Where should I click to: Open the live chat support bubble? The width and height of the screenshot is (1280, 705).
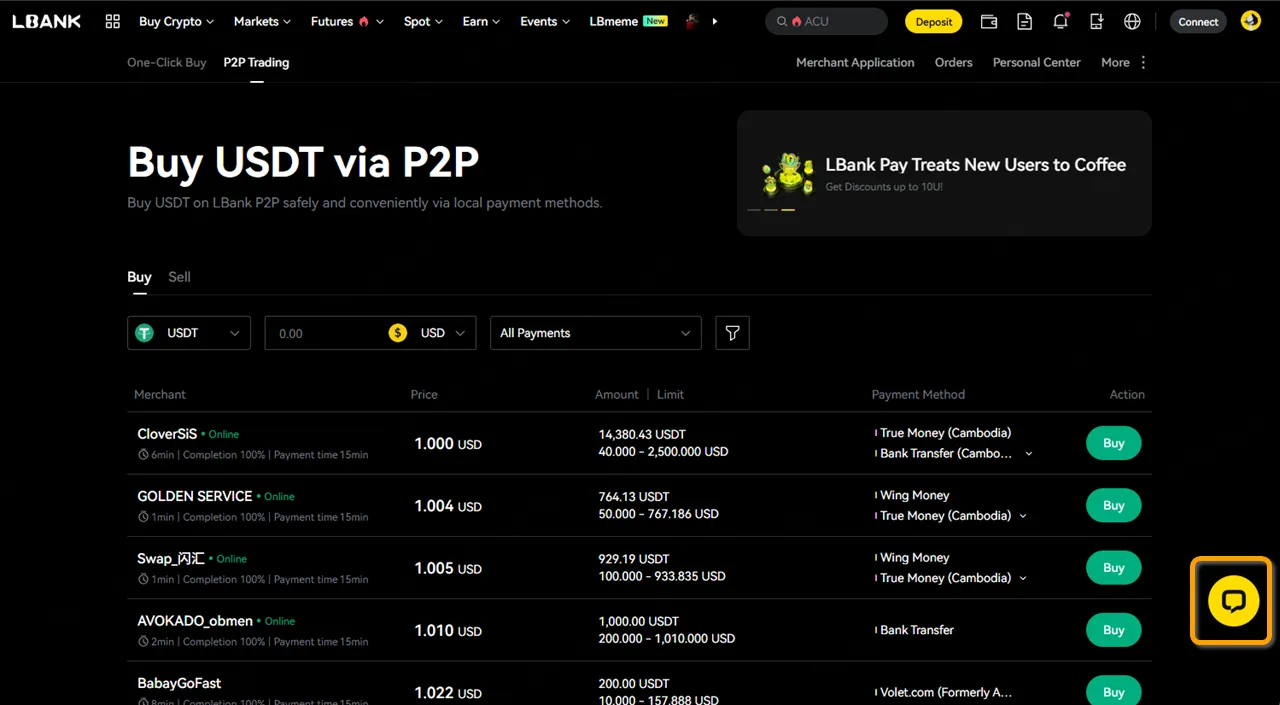[1232, 601]
